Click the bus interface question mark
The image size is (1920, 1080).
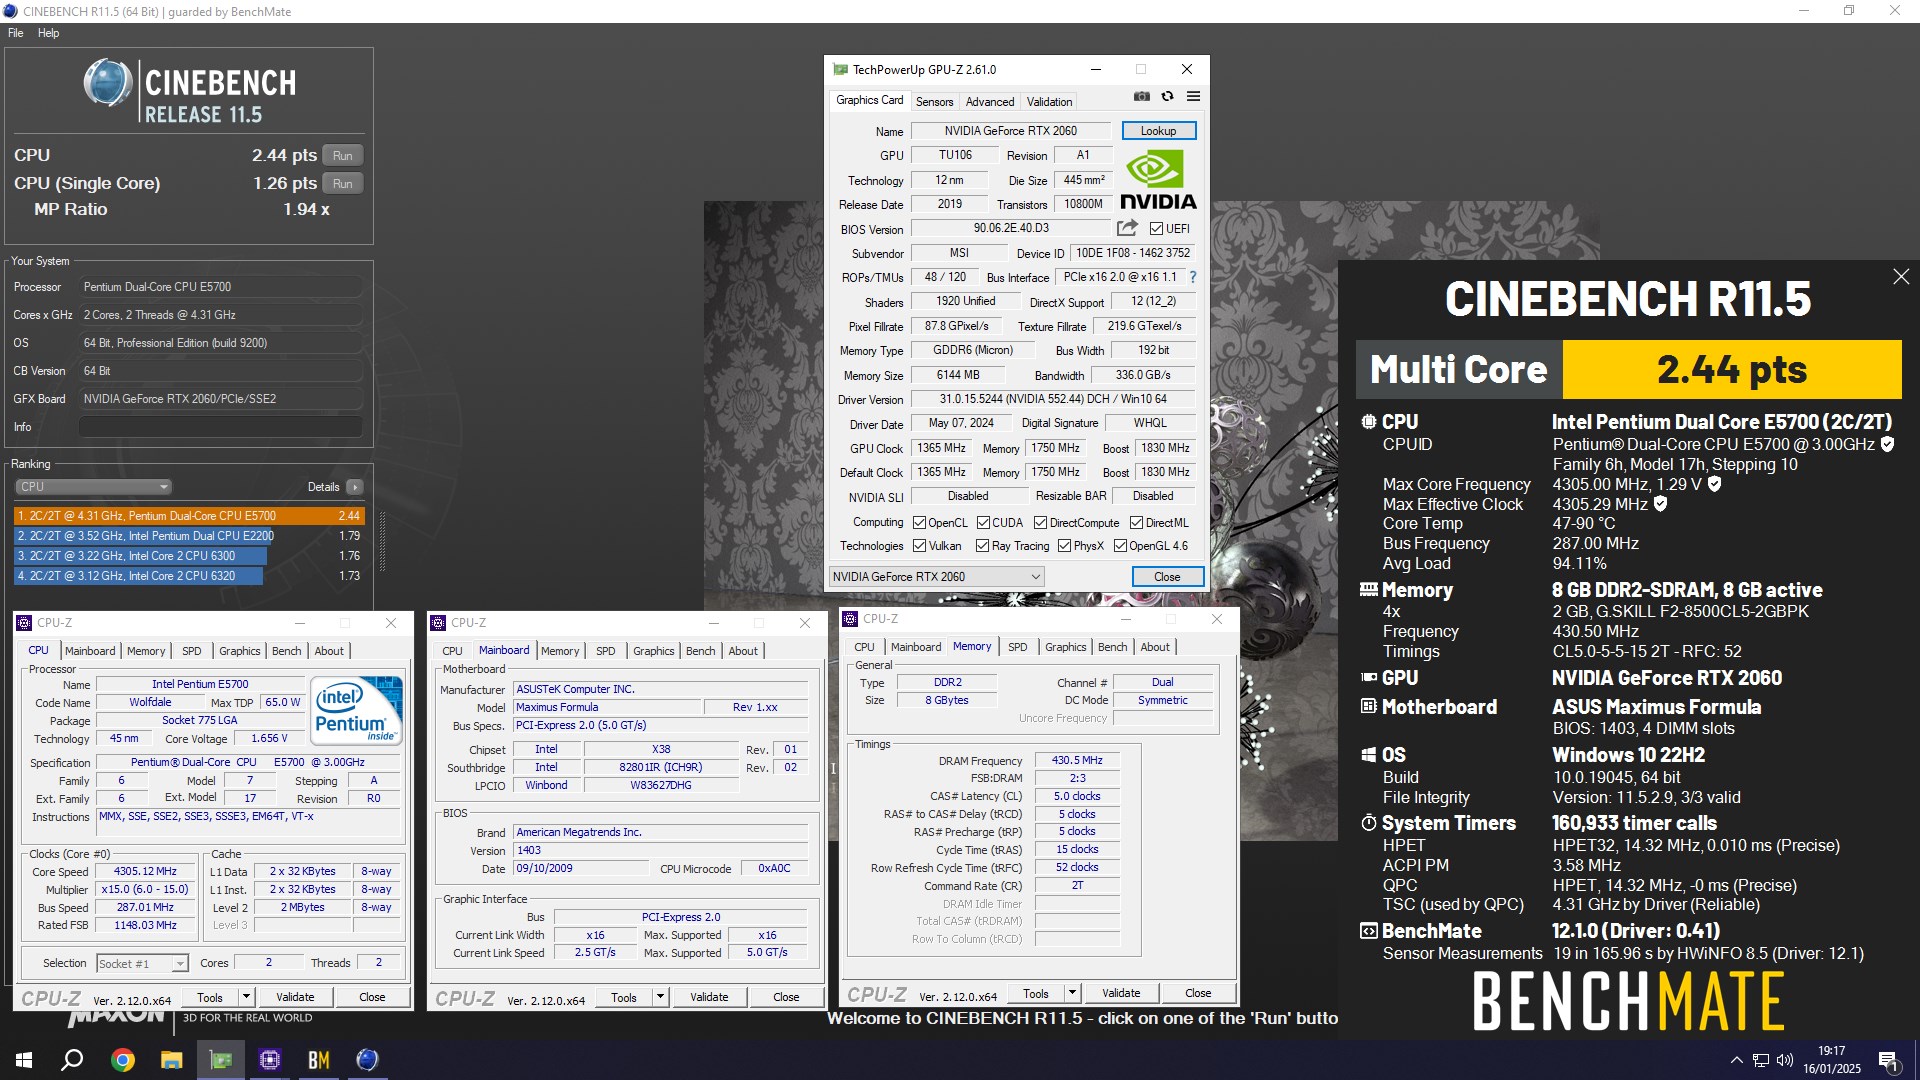1192,277
